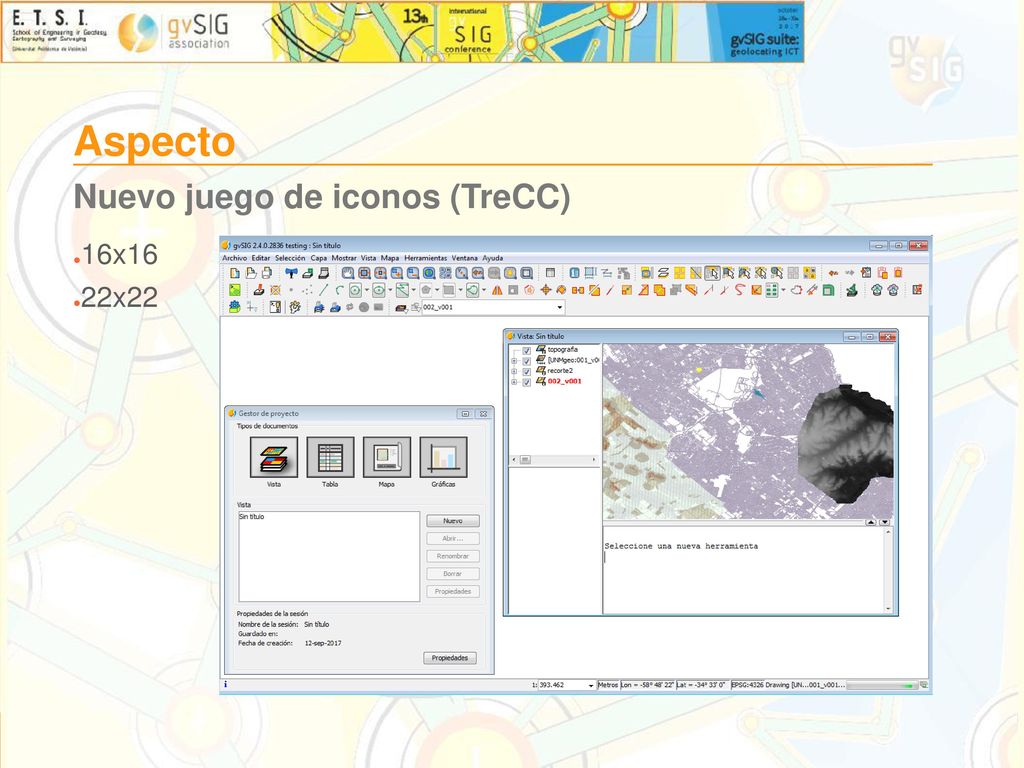The height and width of the screenshot is (768, 1024).
Task: Click the draw line tool icon
Action: coord(323,290)
